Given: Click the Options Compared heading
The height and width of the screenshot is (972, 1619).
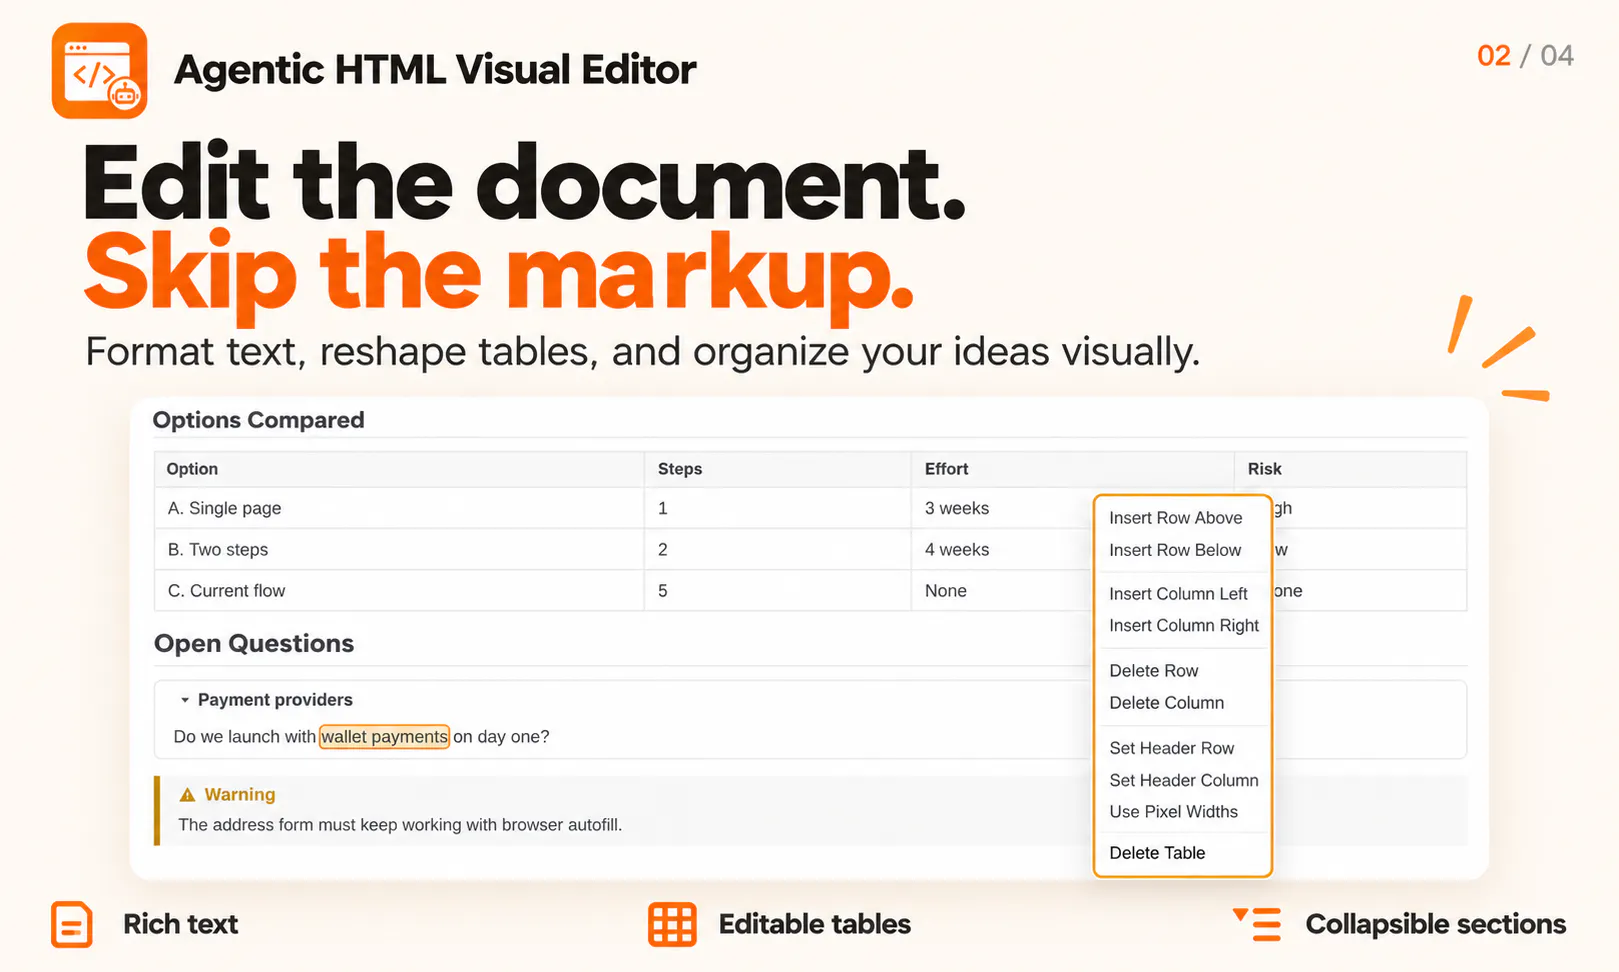Looking at the screenshot, I should click(258, 420).
